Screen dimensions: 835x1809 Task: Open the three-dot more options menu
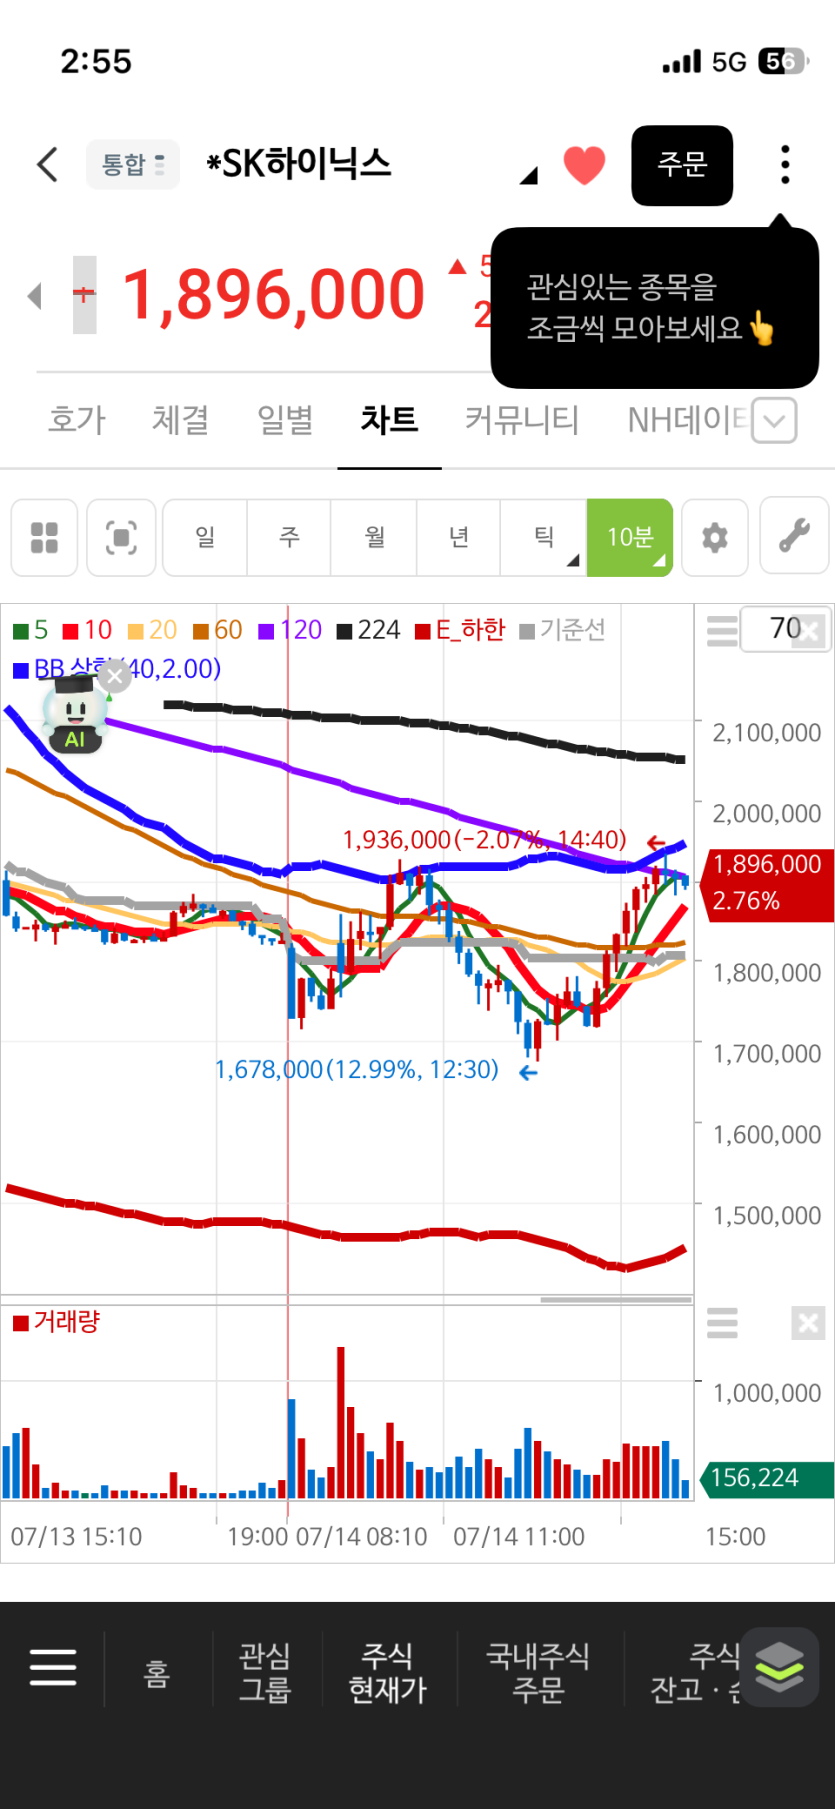click(785, 165)
